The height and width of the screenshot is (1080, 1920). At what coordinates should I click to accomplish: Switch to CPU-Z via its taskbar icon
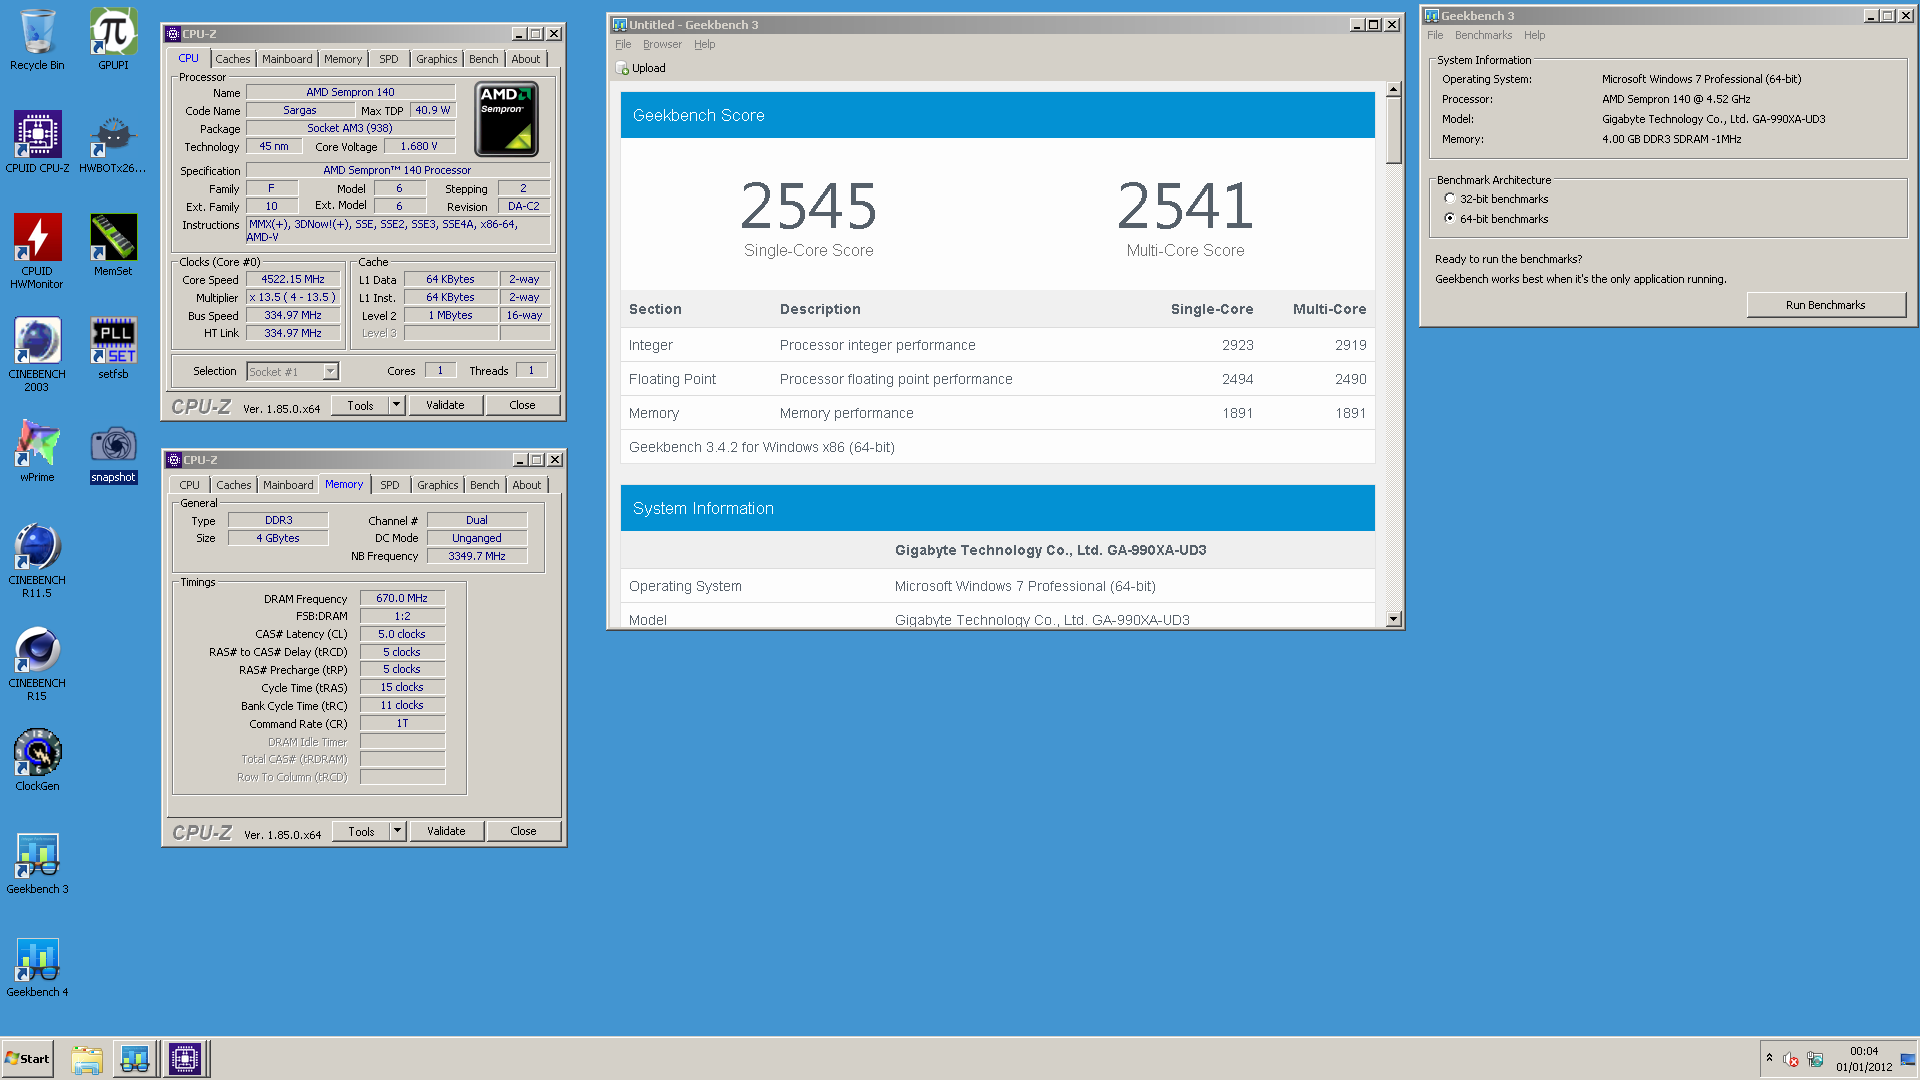pyautogui.click(x=185, y=1059)
